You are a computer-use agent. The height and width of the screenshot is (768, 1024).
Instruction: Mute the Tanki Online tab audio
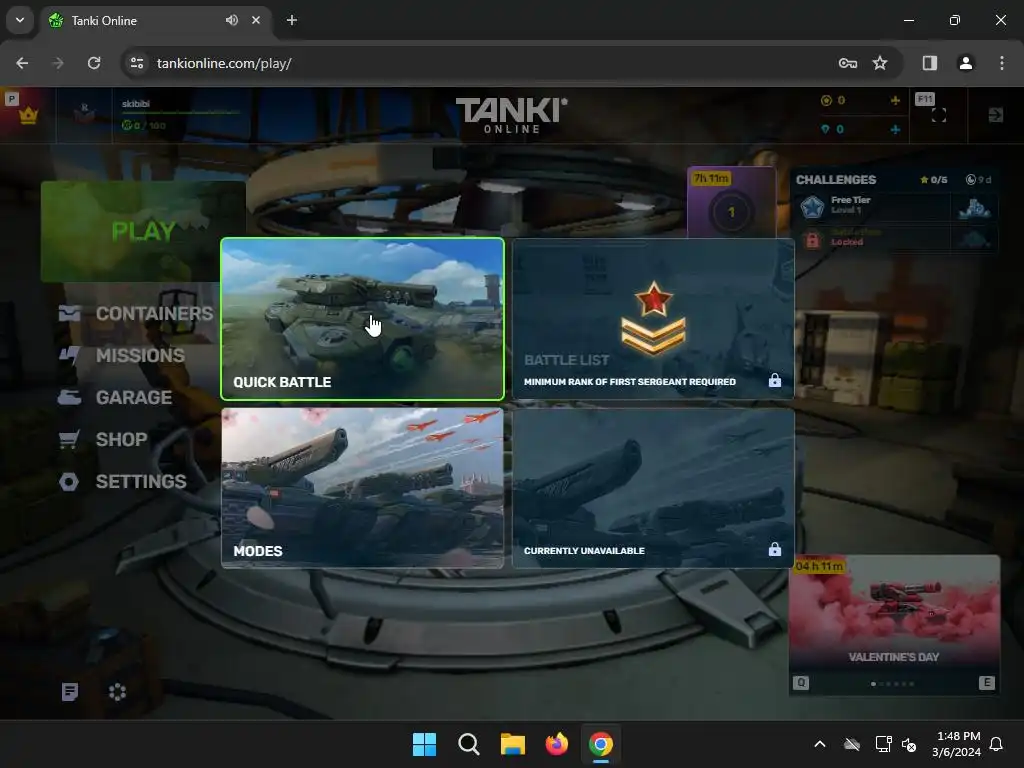pyautogui.click(x=232, y=20)
